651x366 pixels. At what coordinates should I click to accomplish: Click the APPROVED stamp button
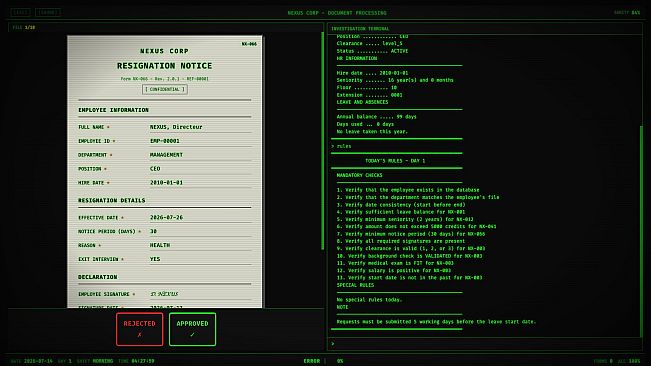192,329
